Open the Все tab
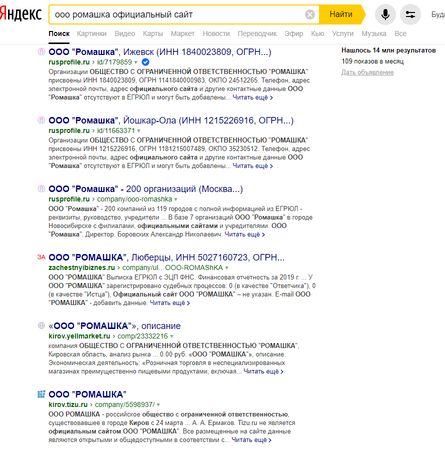 400,34
